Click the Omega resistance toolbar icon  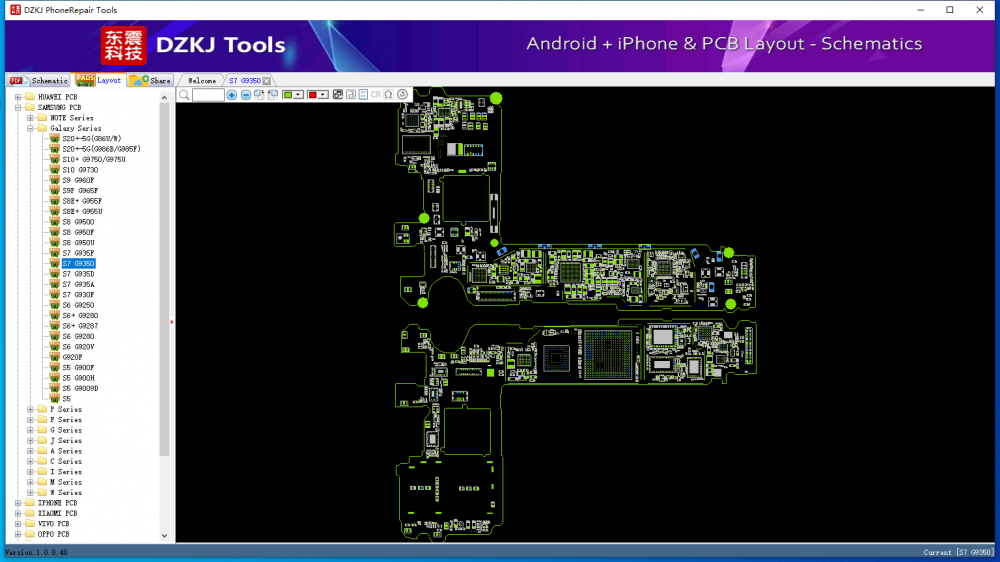click(388, 95)
